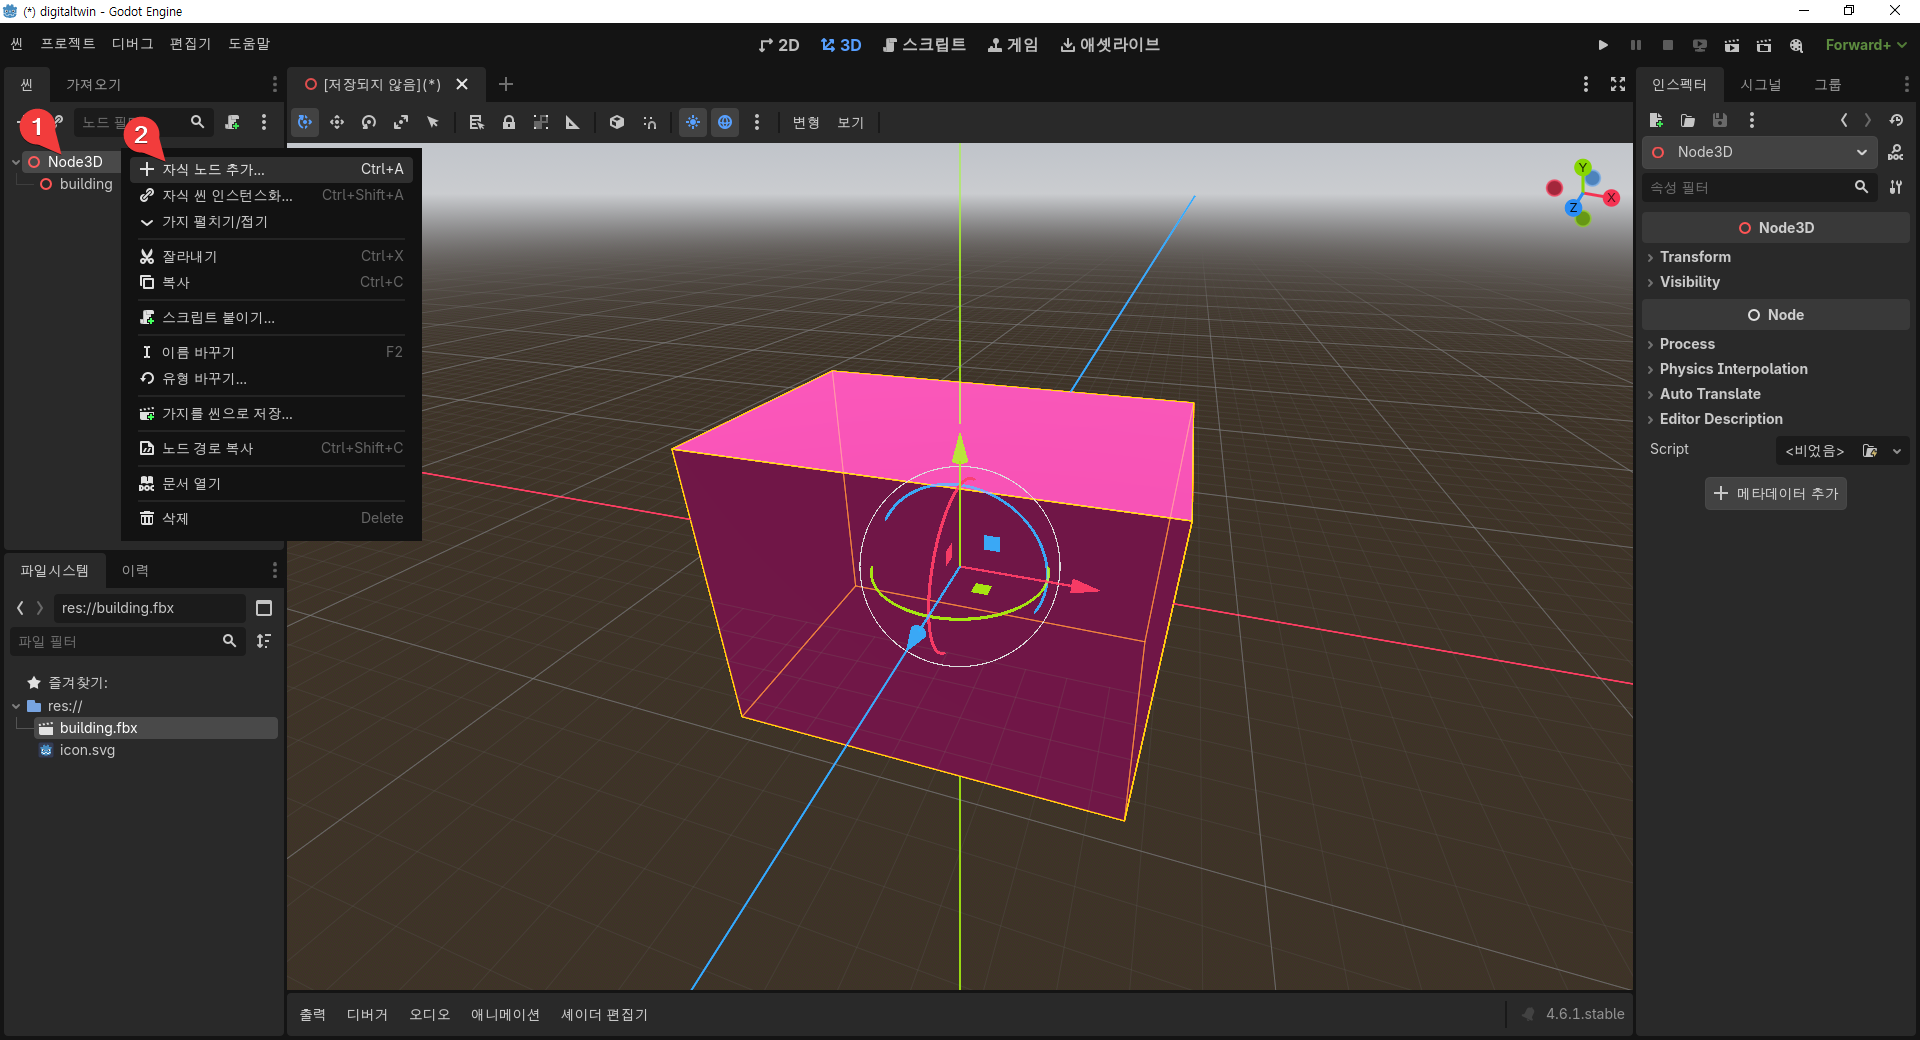The image size is (1920, 1040).
Task: Toggle the preview environment globe button
Action: 725,122
